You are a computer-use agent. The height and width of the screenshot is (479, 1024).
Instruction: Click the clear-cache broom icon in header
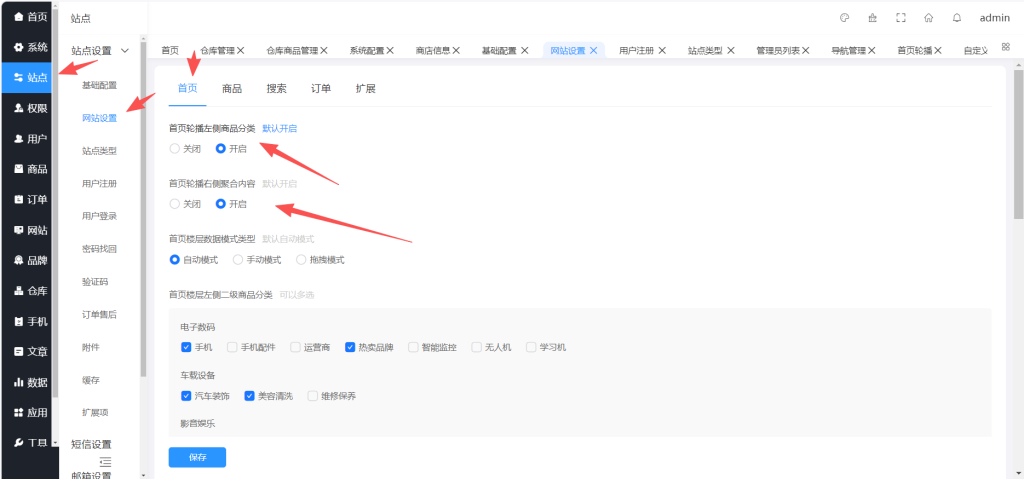872,18
